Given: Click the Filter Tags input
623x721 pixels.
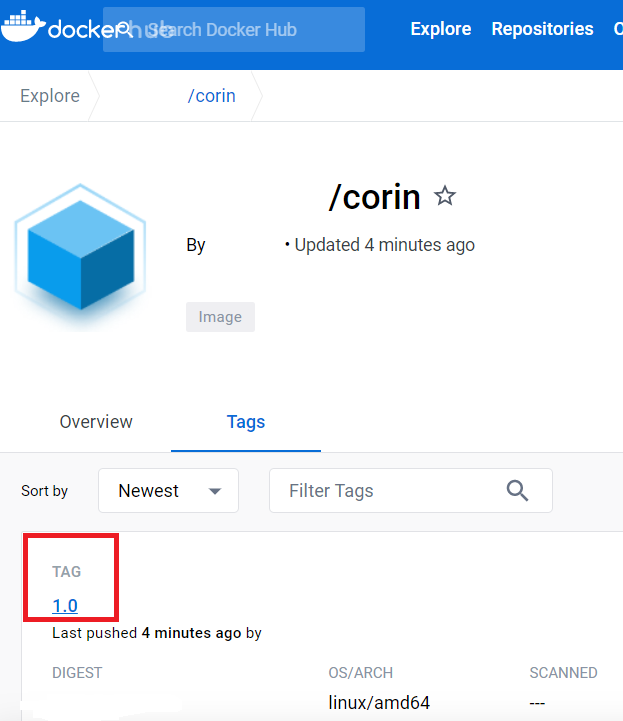Looking at the screenshot, I should 411,491.
